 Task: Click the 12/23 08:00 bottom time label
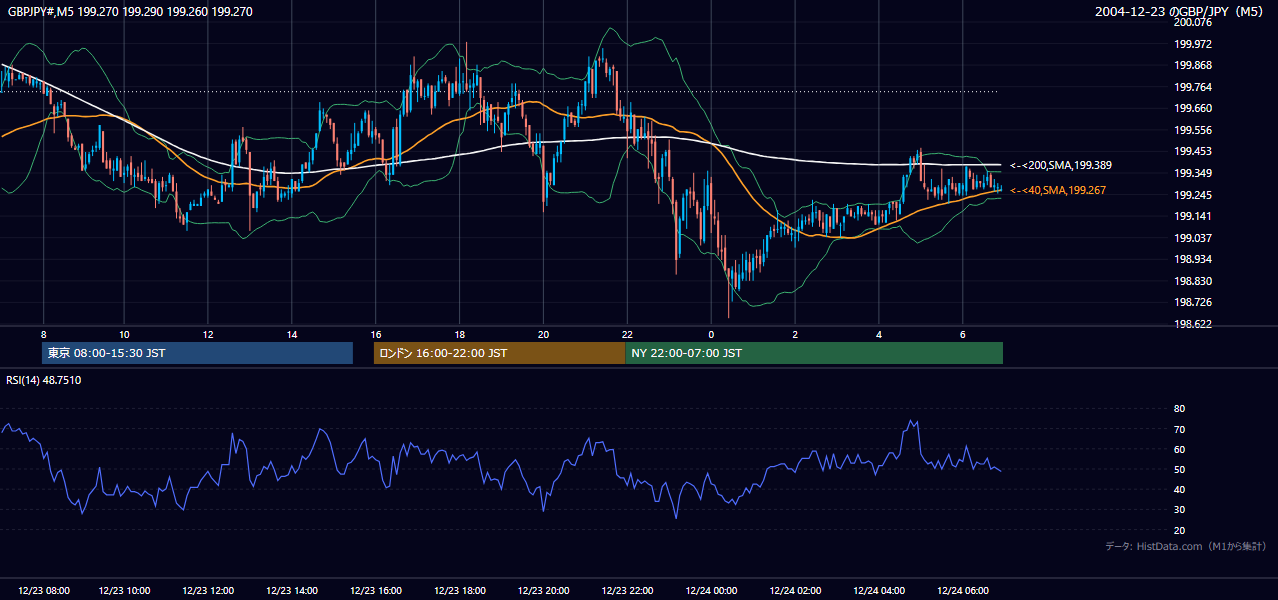point(43,590)
